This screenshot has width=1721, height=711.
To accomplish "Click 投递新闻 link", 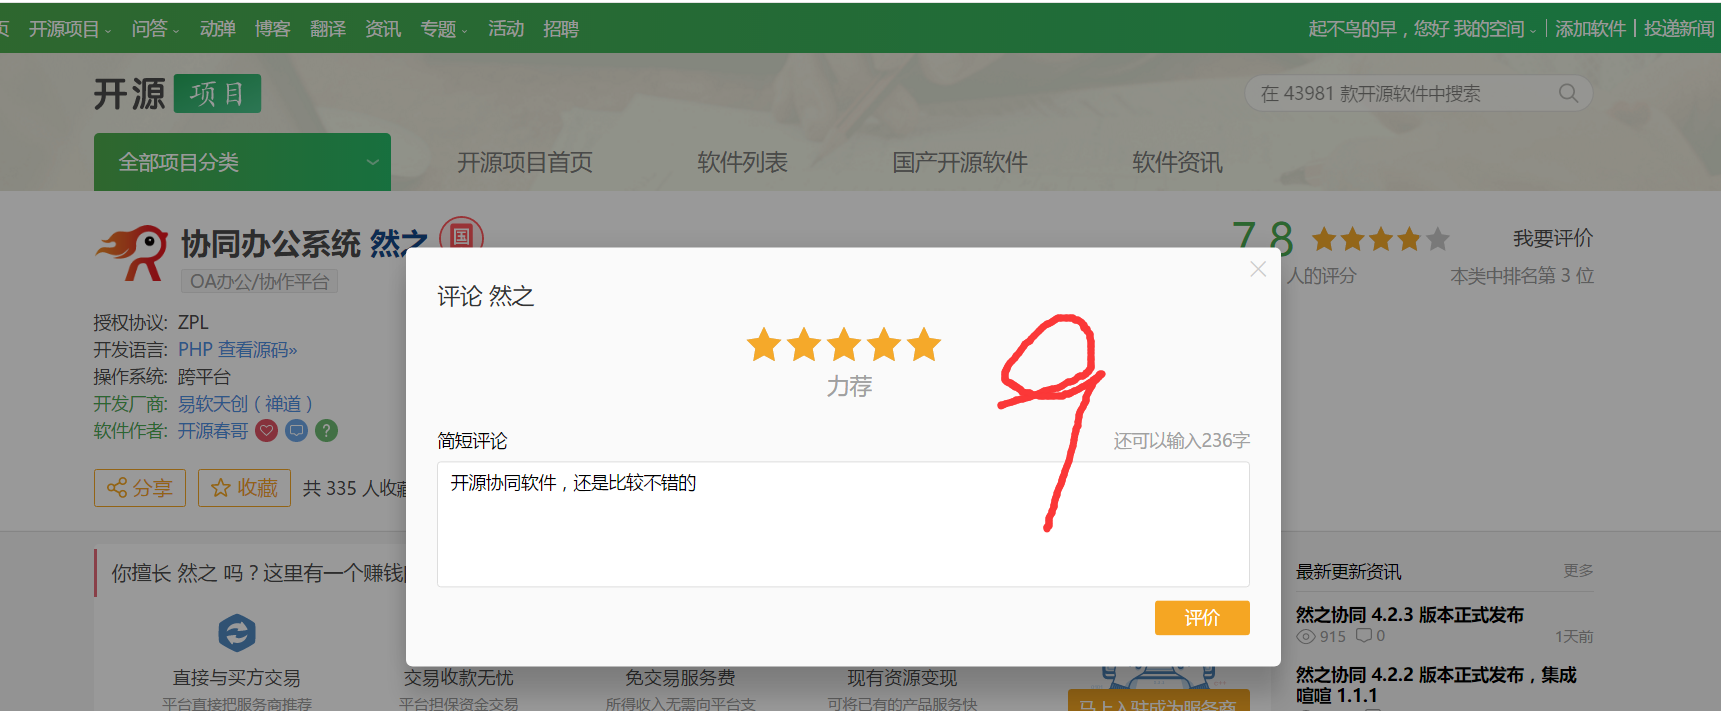I will coord(1679,29).
